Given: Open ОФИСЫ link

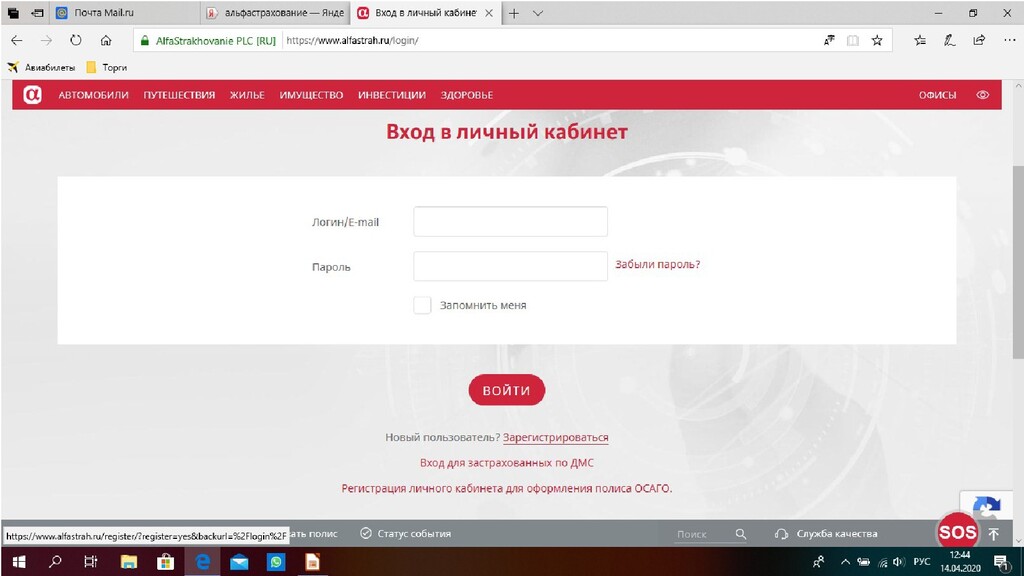Looking at the screenshot, I should tap(937, 95).
